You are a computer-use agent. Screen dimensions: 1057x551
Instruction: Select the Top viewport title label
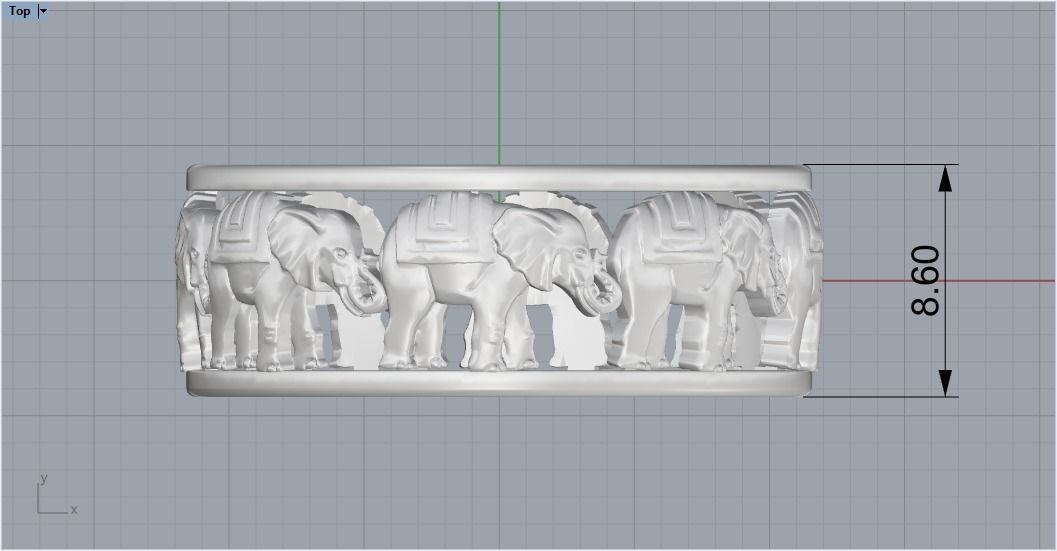pos(20,11)
